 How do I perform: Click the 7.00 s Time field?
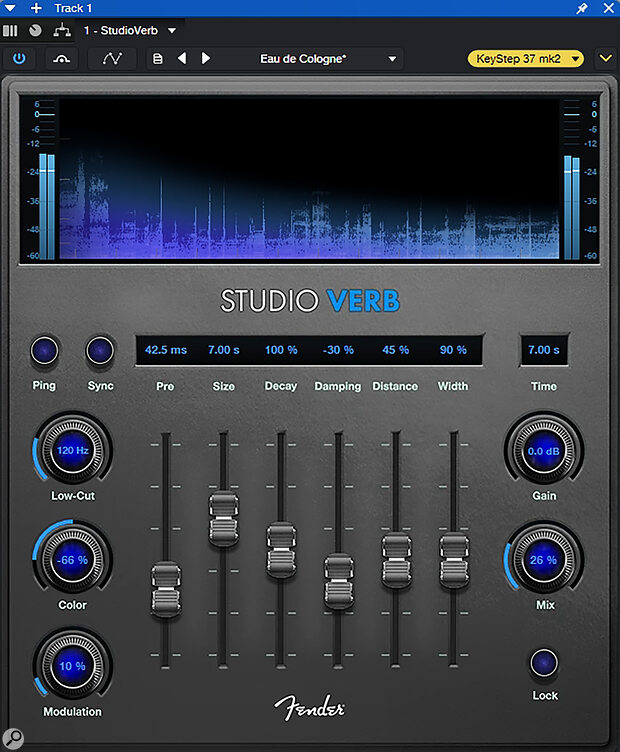pos(544,350)
